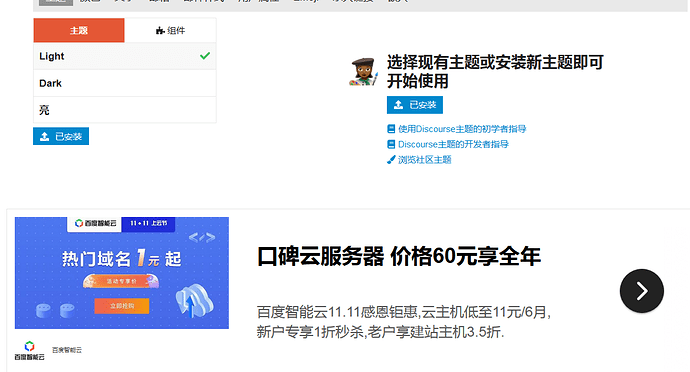Viewport: 690px width, 372px height.
Task: Click the 已安装 button under the heading
Action: 415,105
